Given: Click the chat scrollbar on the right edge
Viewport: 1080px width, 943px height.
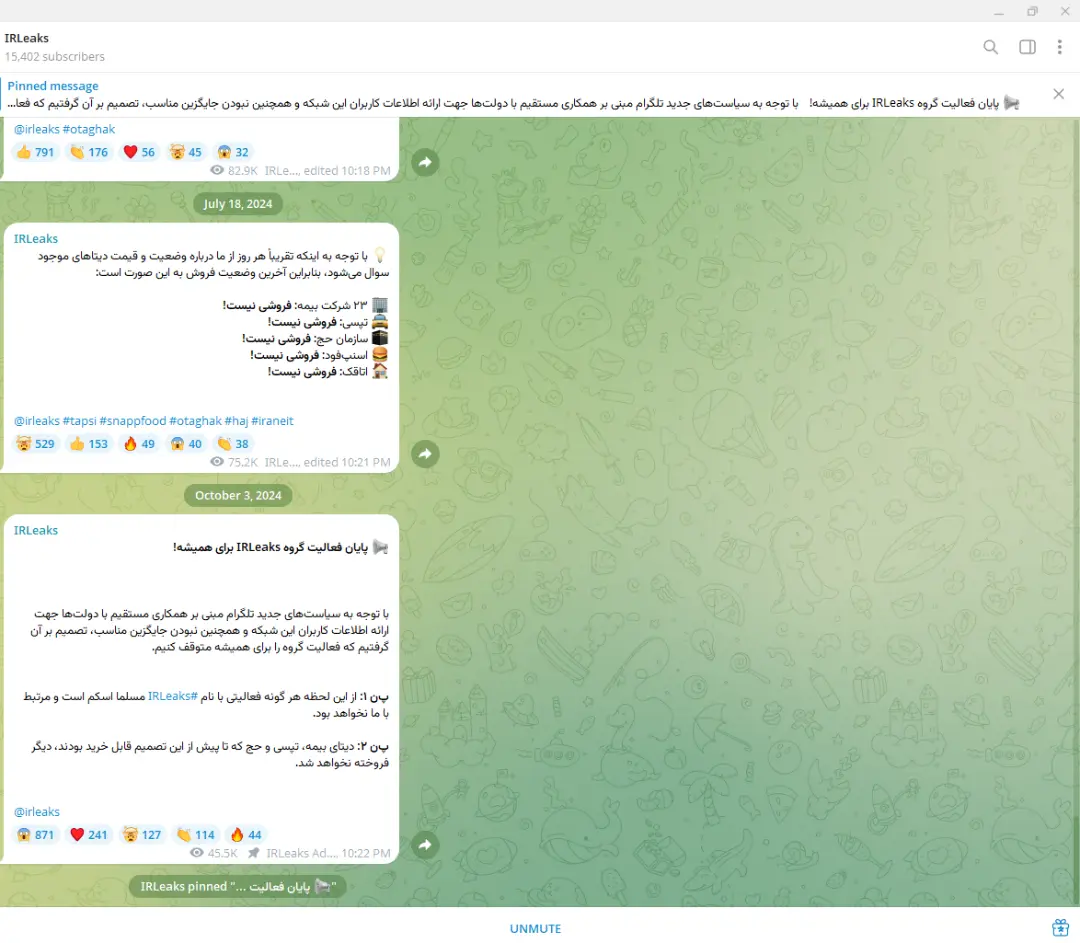Looking at the screenshot, I should (1077, 511).
